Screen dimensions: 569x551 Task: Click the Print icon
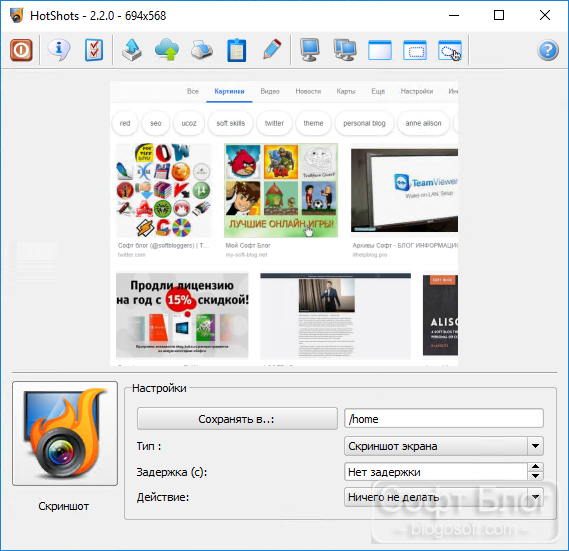coord(202,50)
